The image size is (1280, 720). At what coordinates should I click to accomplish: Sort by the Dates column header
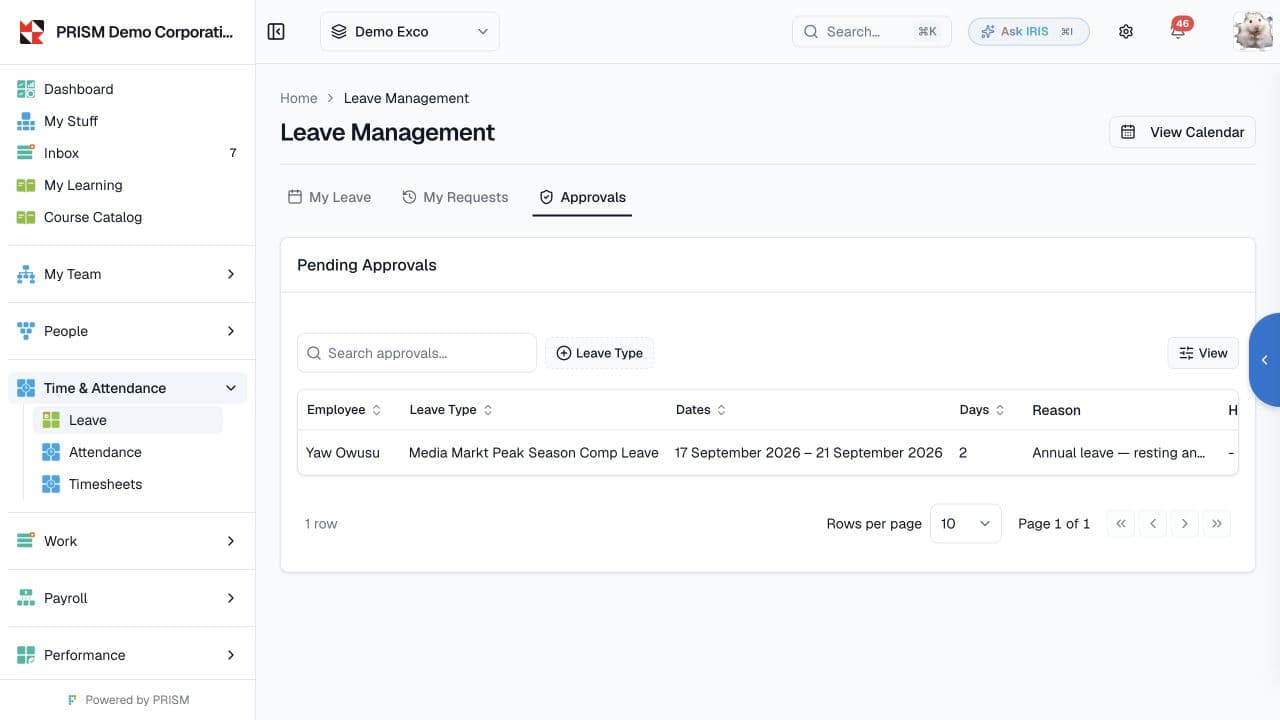point(701,410)
